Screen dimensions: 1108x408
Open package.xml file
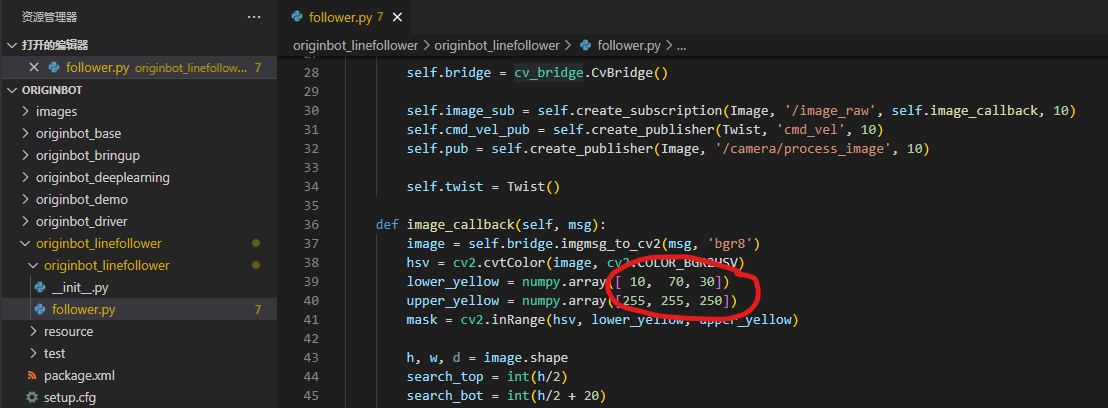[x=79, y=376]
